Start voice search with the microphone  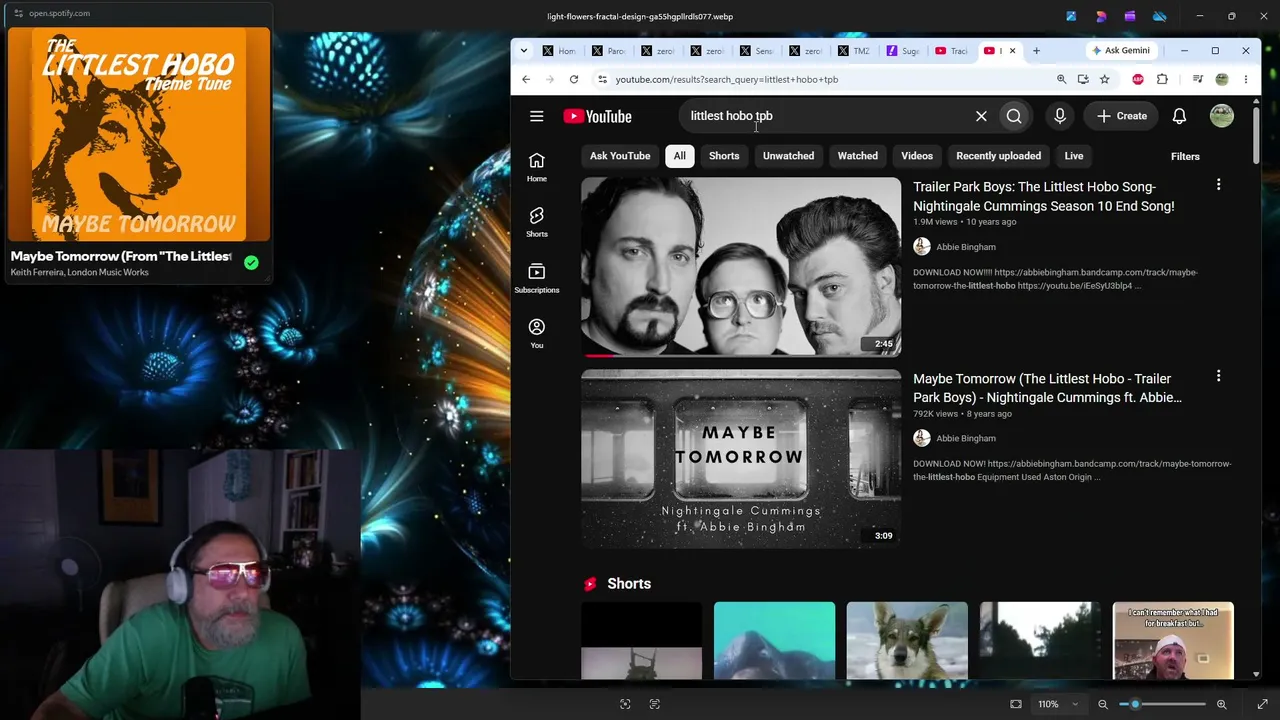pos(1060,116)
